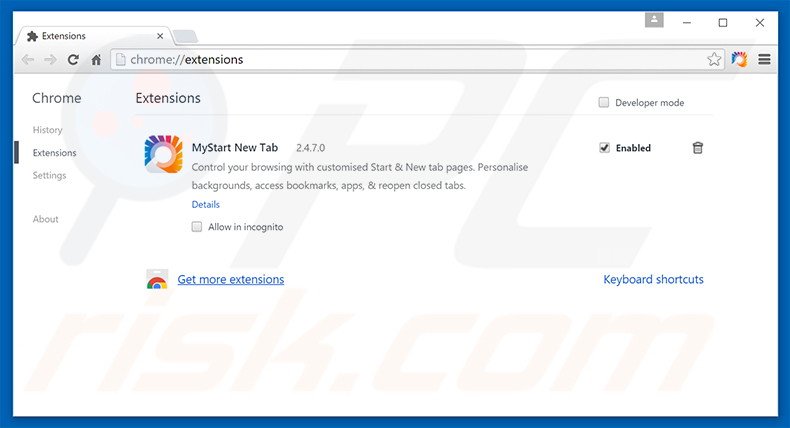Minimize the Chrome window
The height and width of the screenshot is (428, 790).
coord(686,23)
